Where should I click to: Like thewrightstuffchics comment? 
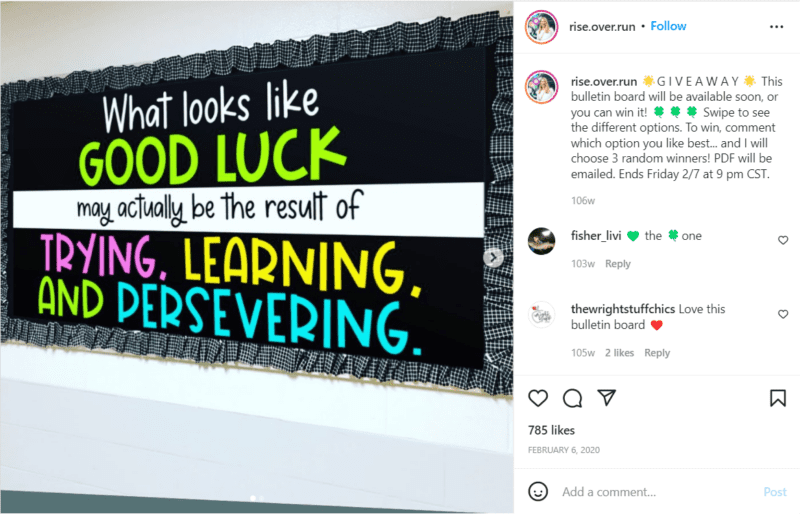(x=783, y=314)
